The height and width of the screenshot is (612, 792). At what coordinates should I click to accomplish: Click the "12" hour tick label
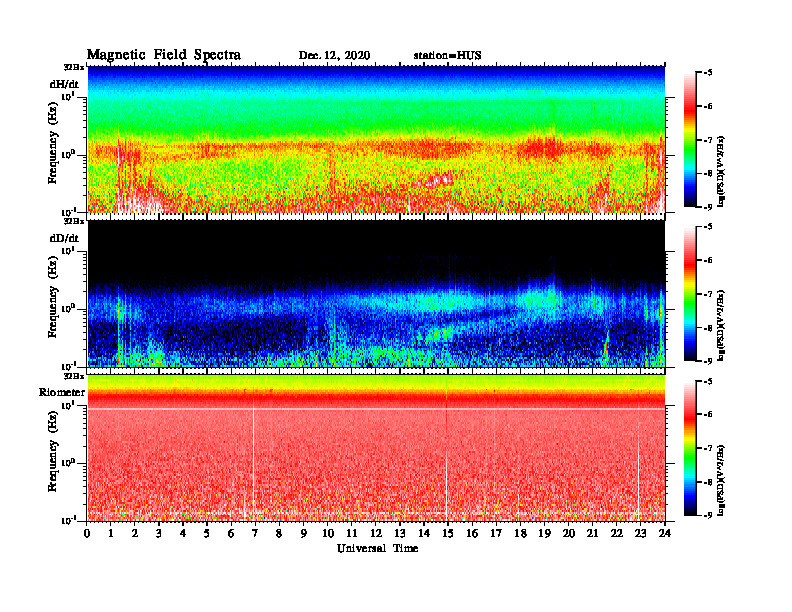[x=376, y=534]
